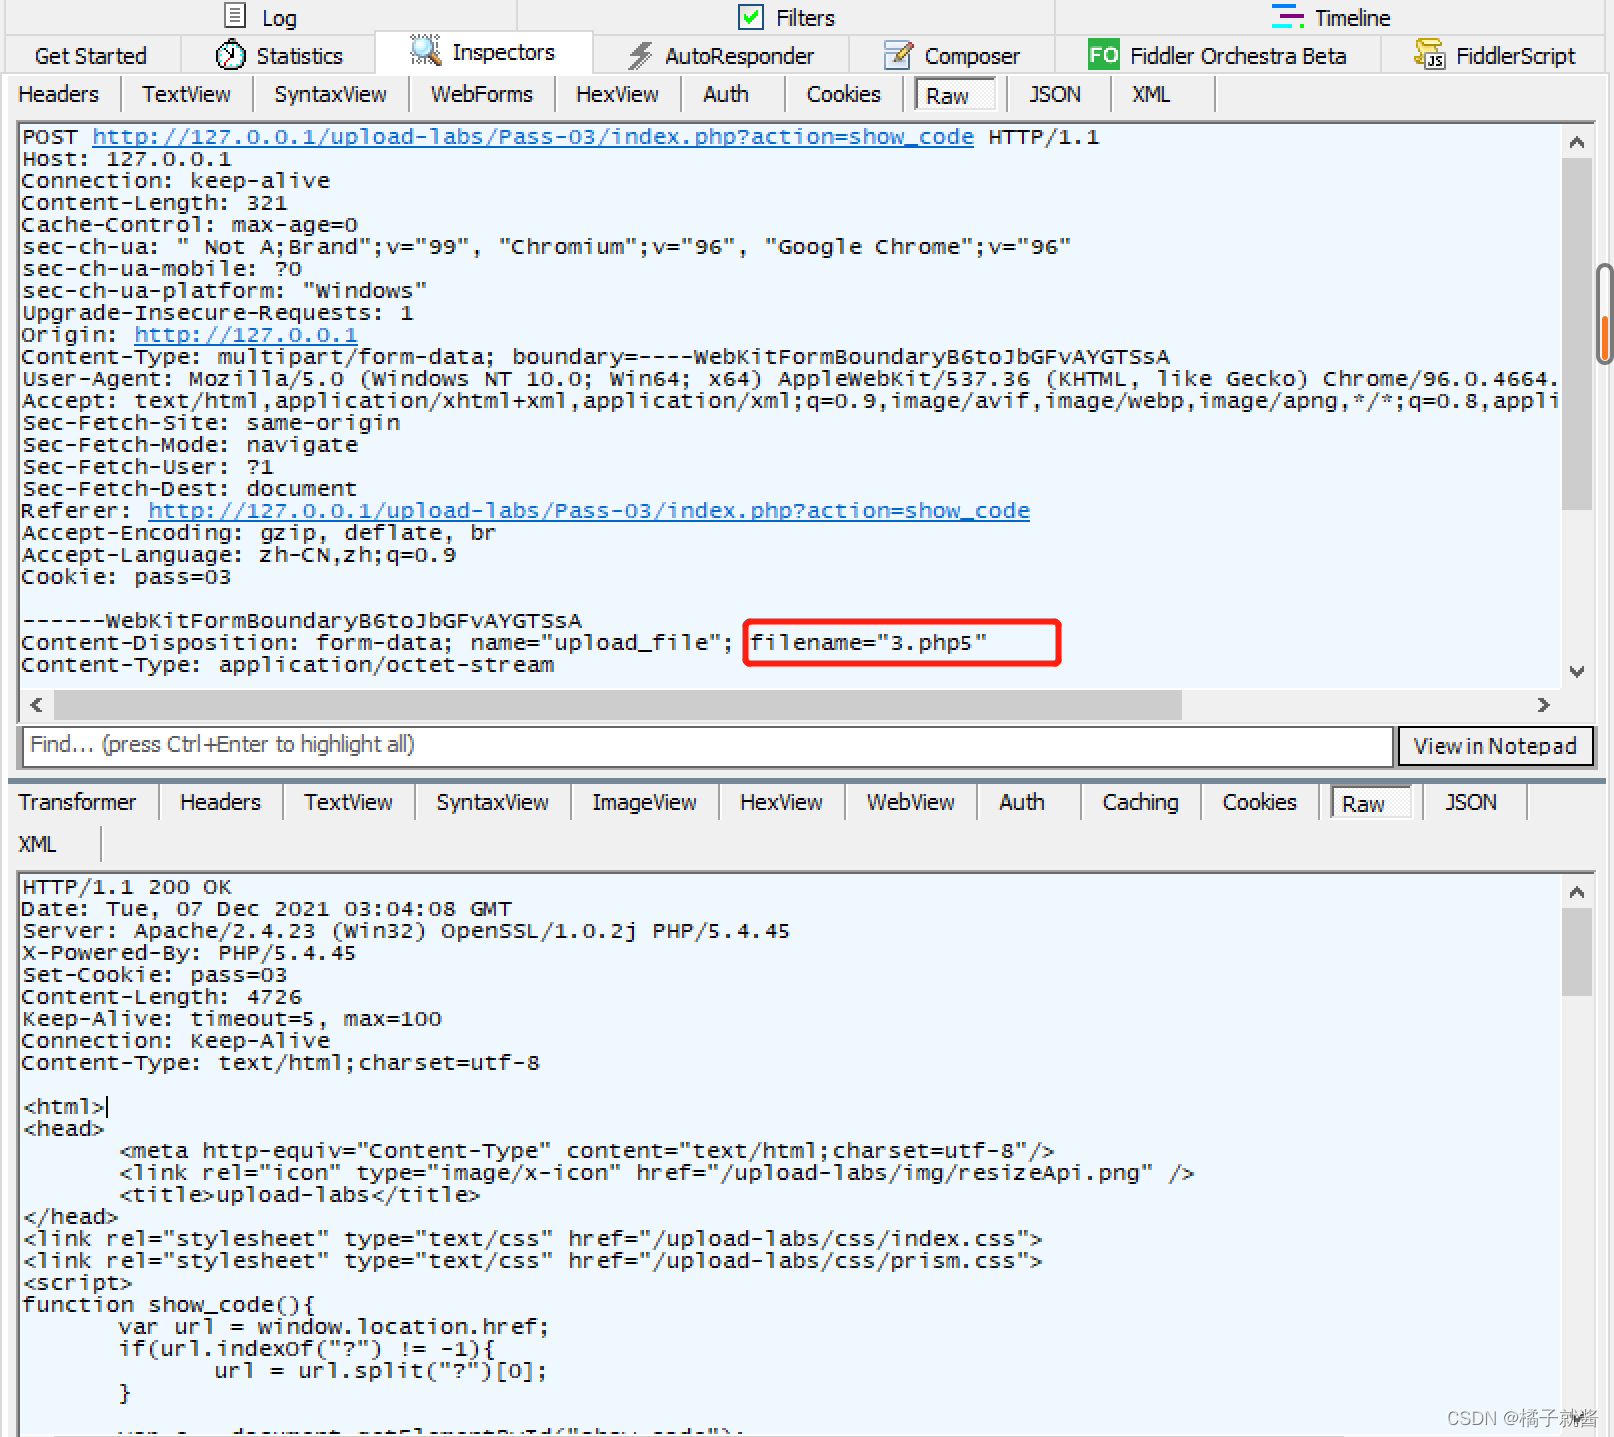The width and height of the screenshot is (1614, 1437).
Task: Select request XML tab
Action: point(1151,94)
